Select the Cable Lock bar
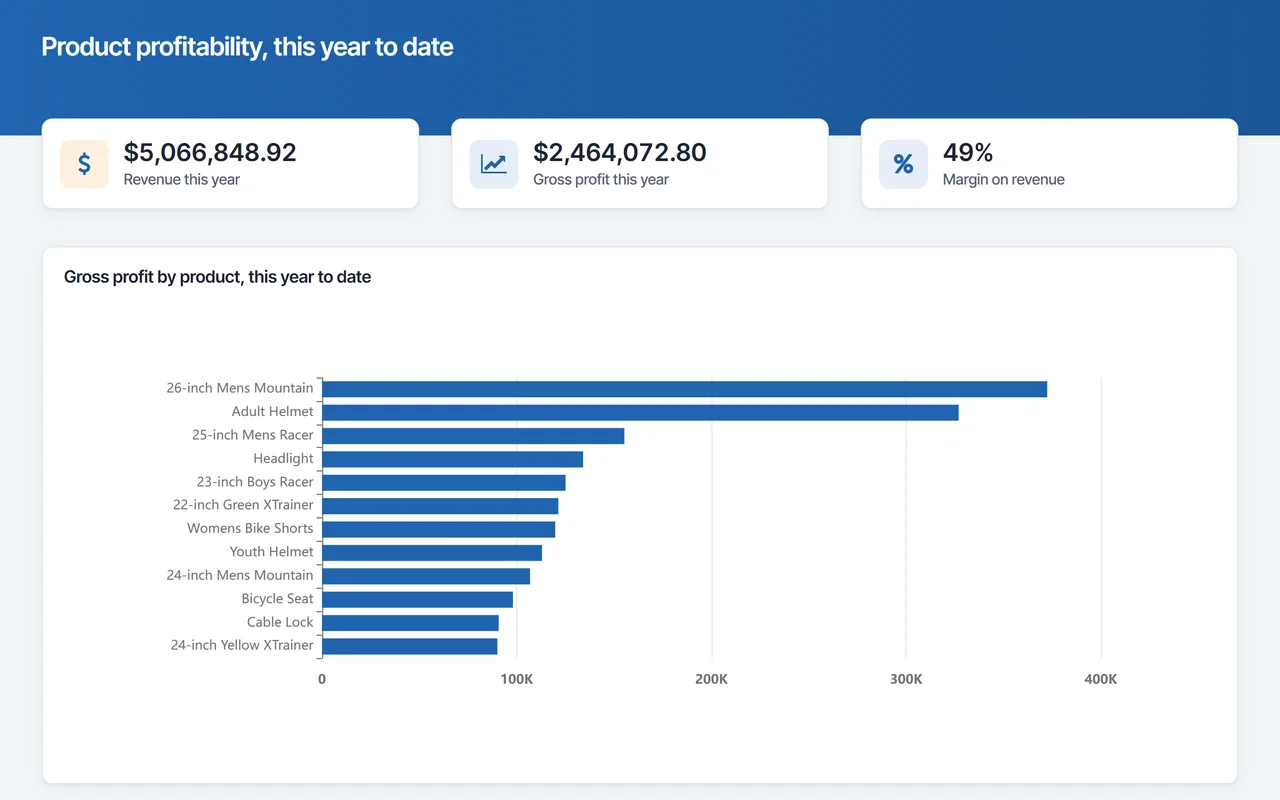 tap(411, 623)
